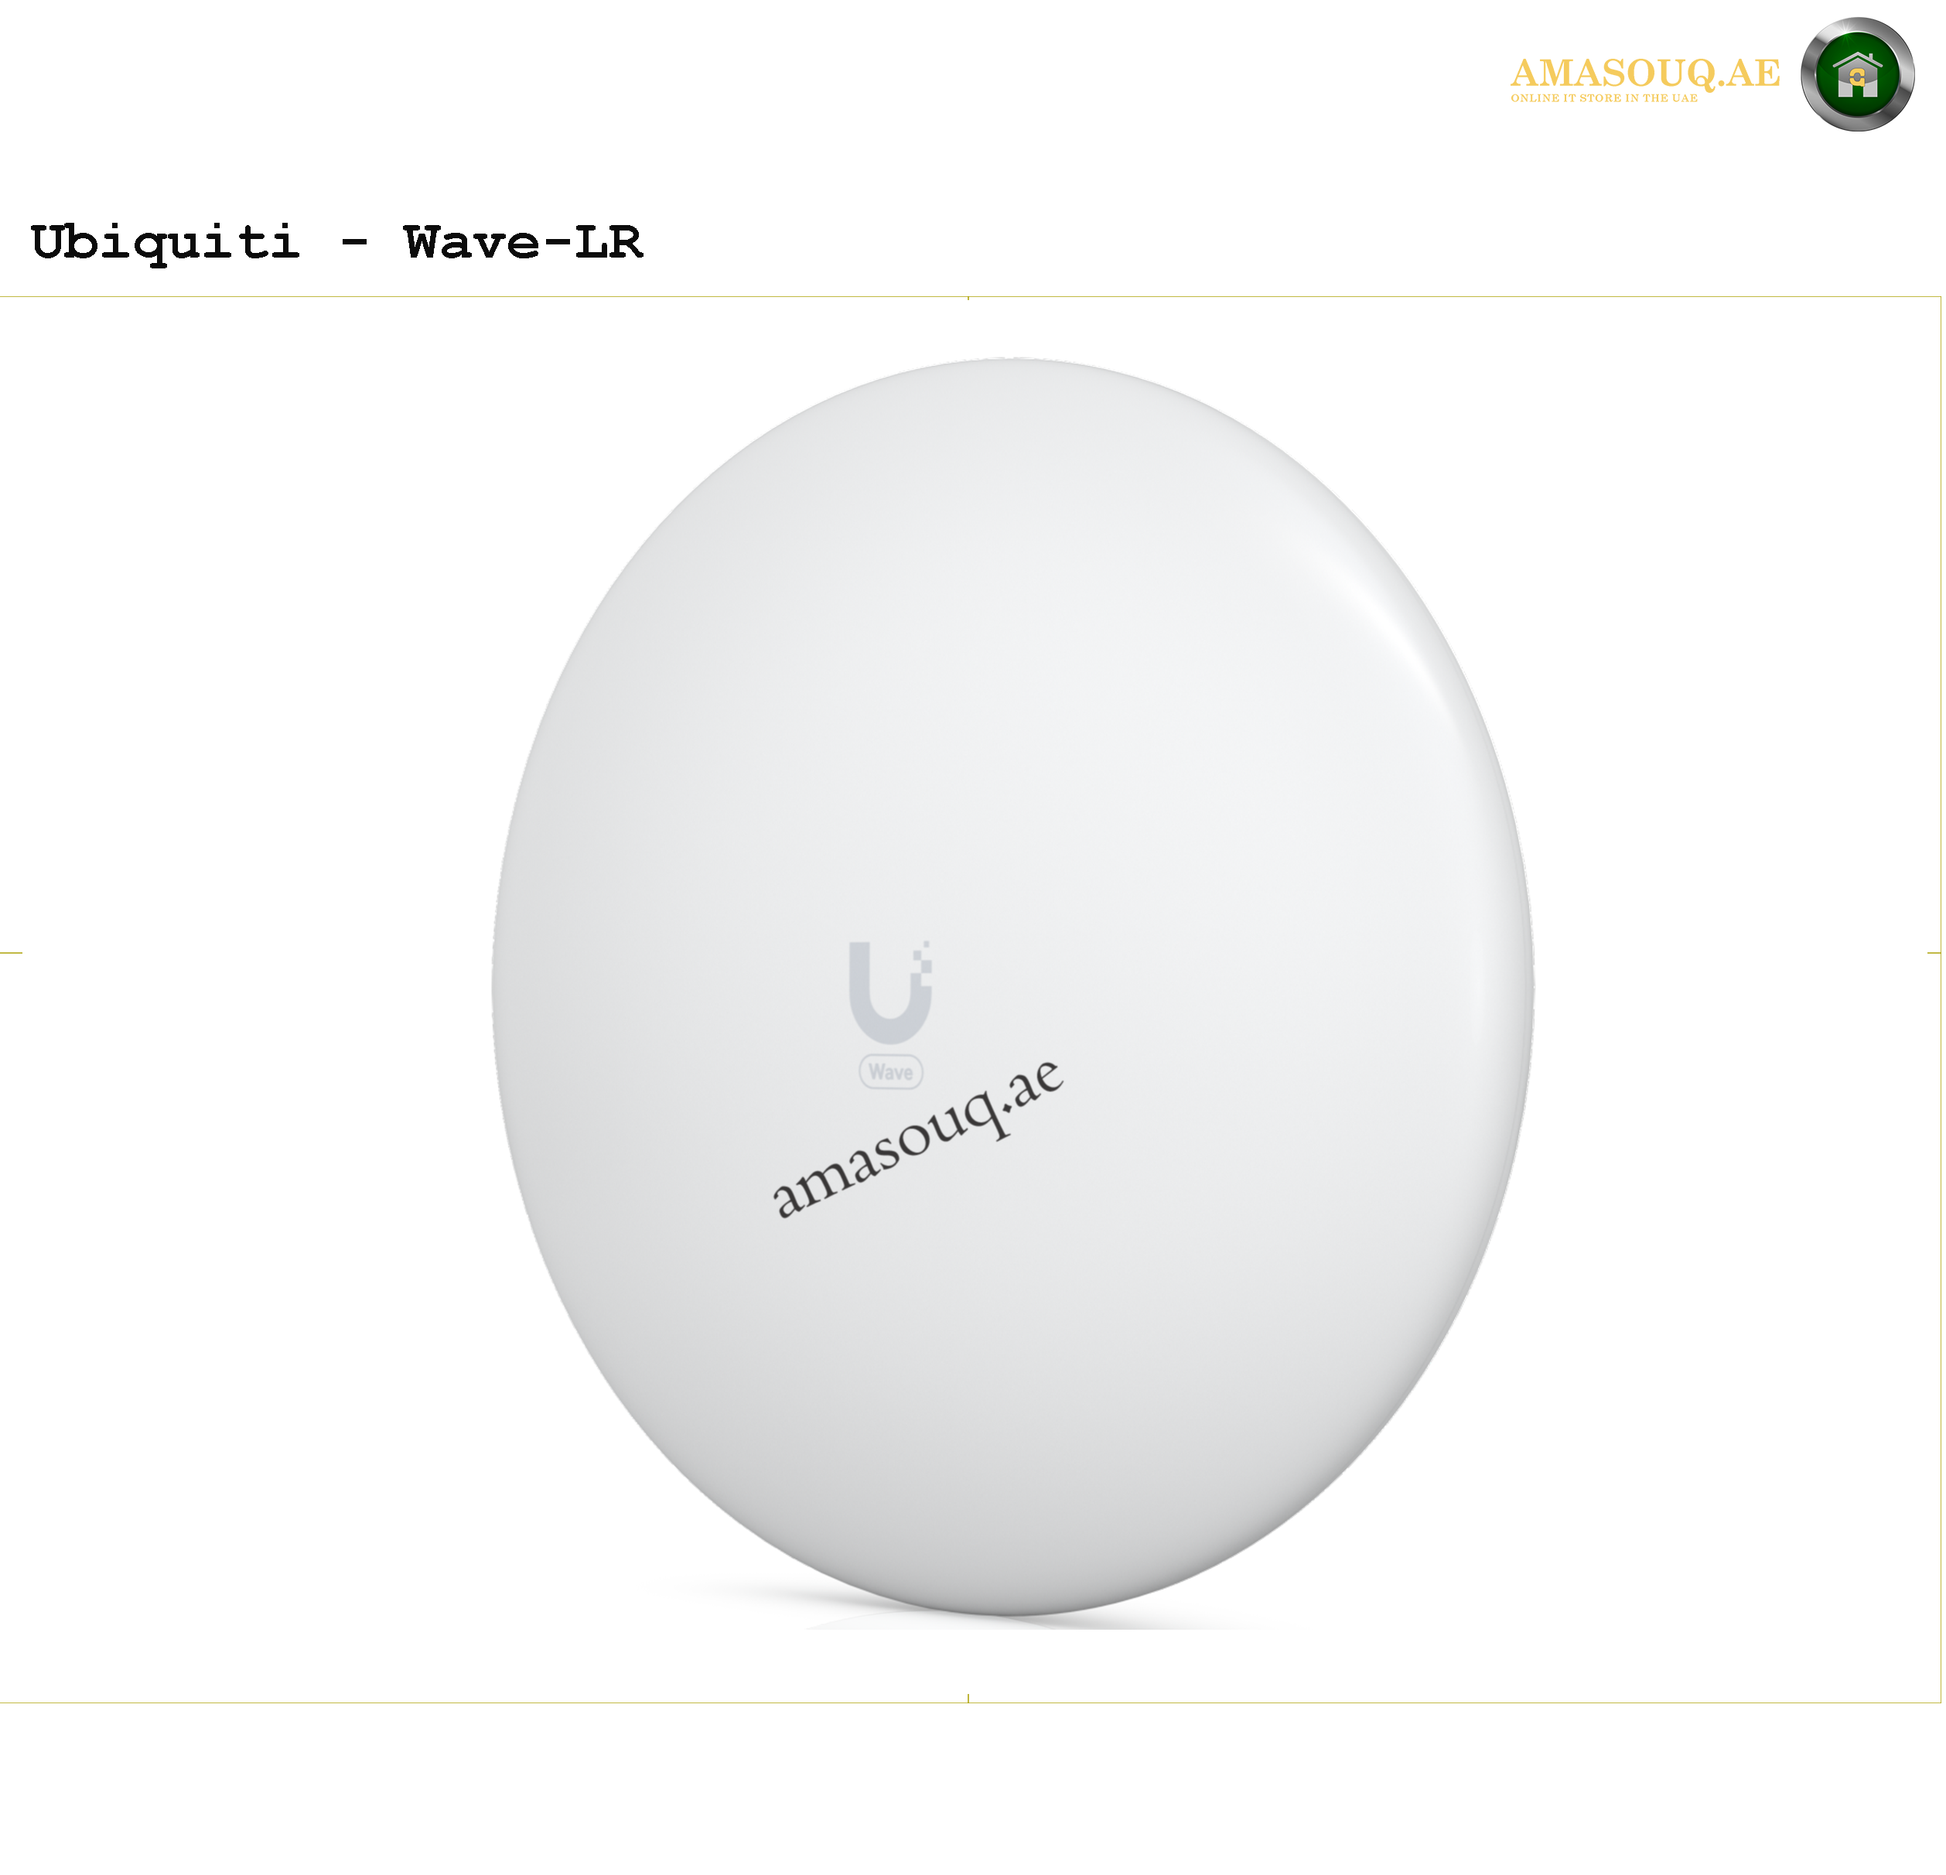Select the word Ubiquiti in the title
Viewport: 1946px width, 1875px height.
(165, 243)
